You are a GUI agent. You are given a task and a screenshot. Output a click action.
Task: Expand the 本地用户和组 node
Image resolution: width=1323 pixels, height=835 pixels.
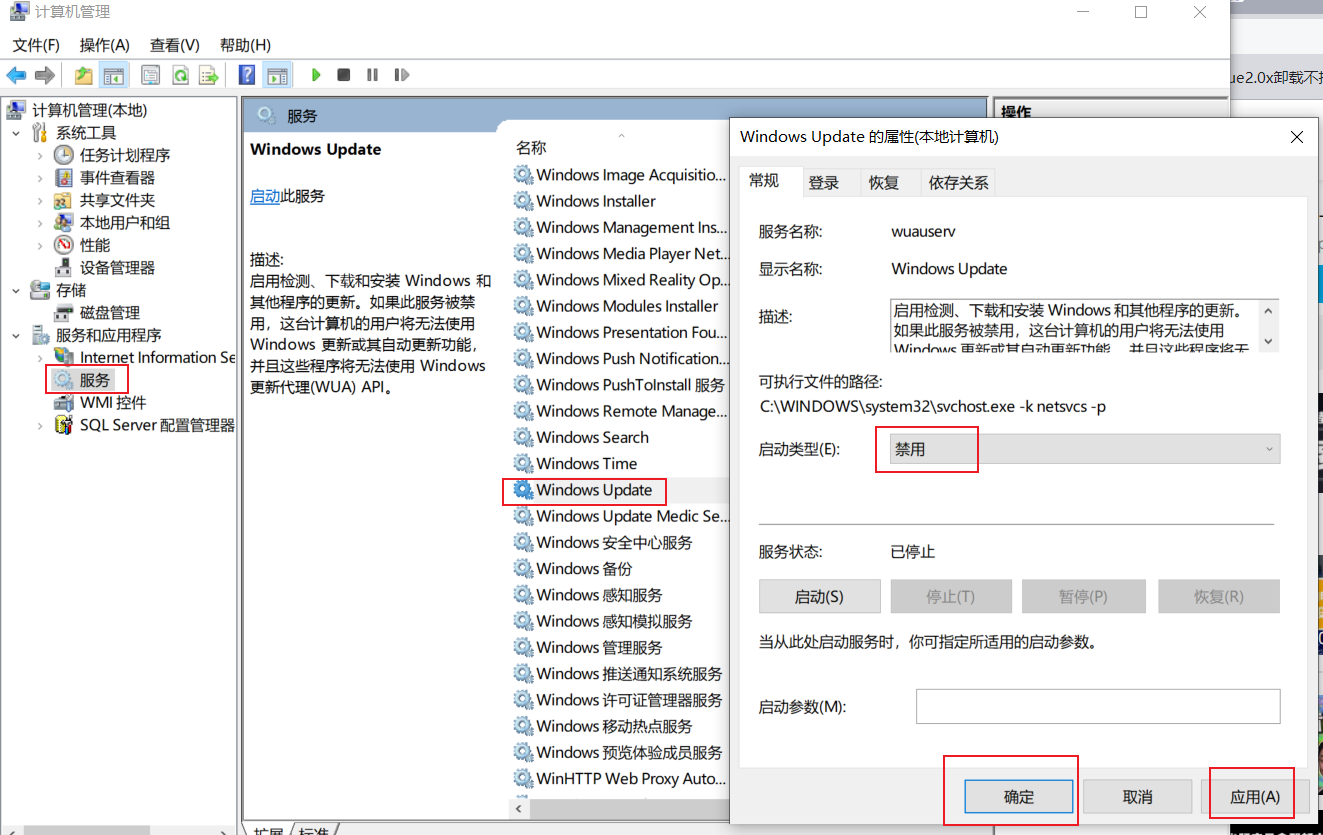pyautogui.click(x=40, y=223)
